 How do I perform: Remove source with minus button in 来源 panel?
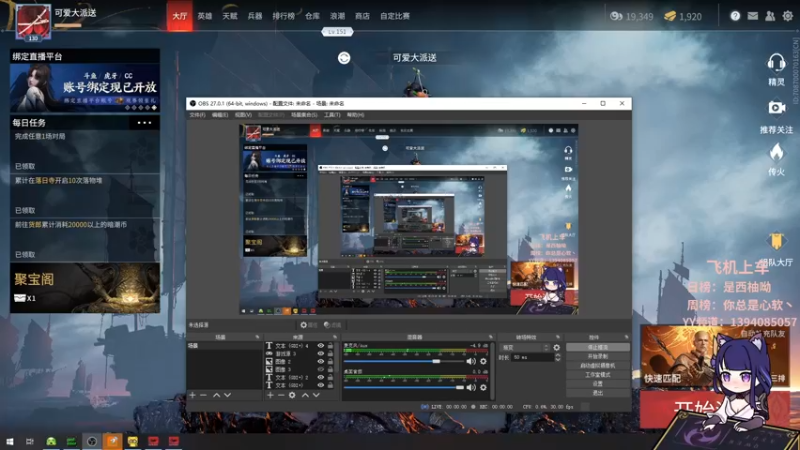[281, 395]
